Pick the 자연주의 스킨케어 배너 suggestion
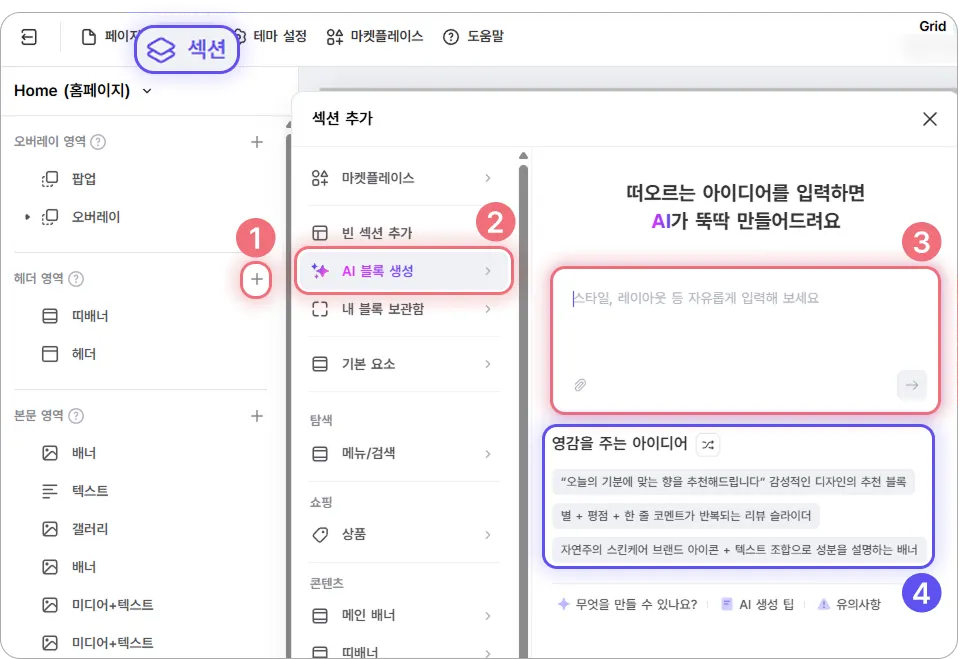Screen dimensions: 961x659 coord(739,549)
